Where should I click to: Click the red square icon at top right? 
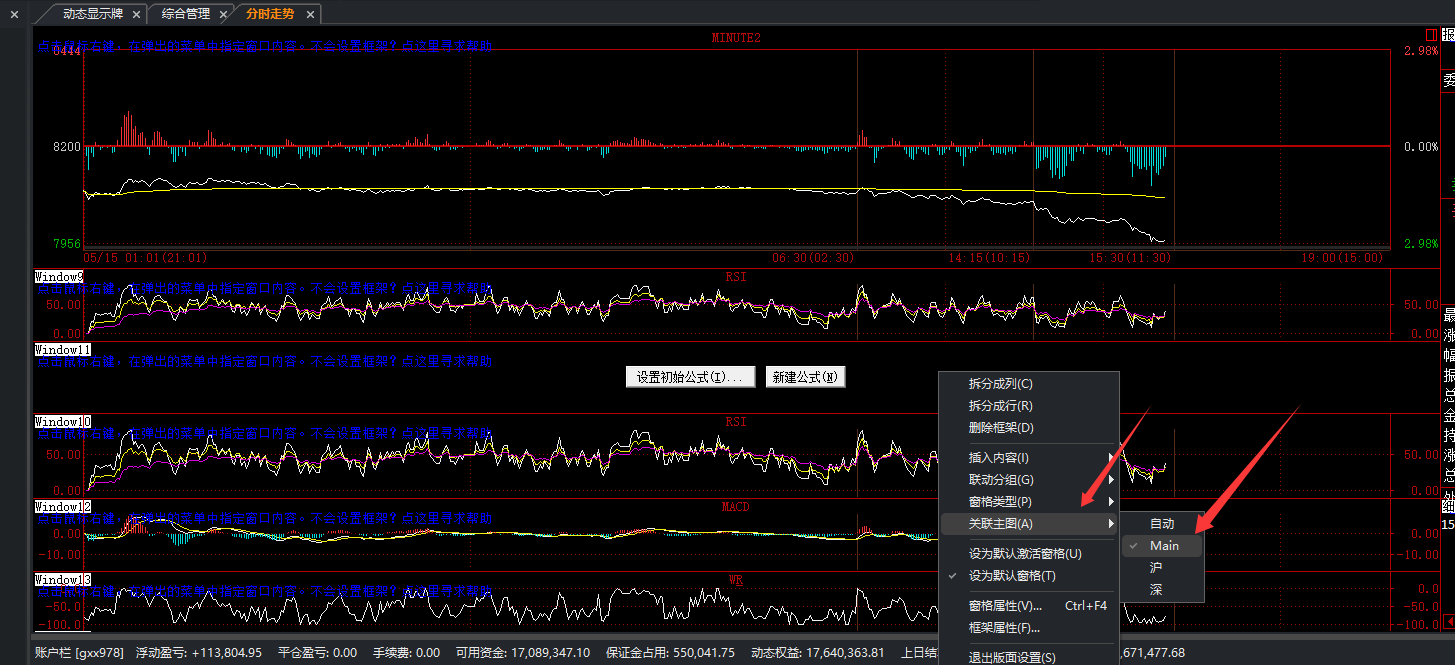1431,35
